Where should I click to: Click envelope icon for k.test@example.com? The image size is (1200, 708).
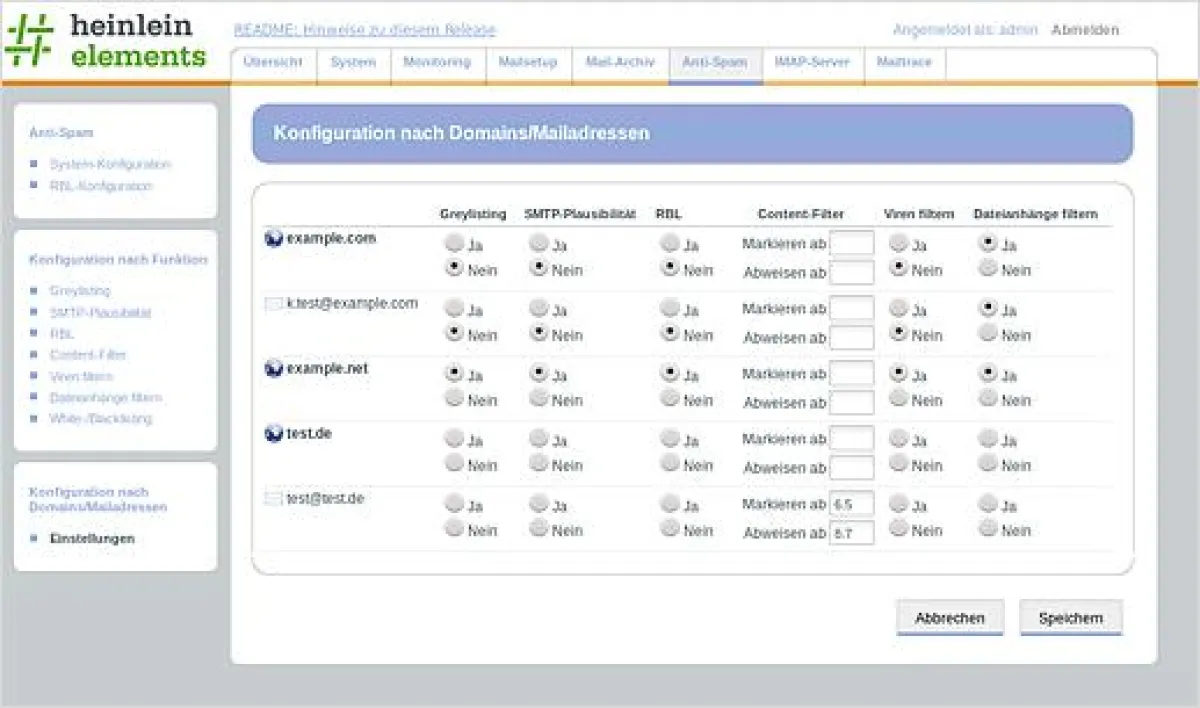273,304
